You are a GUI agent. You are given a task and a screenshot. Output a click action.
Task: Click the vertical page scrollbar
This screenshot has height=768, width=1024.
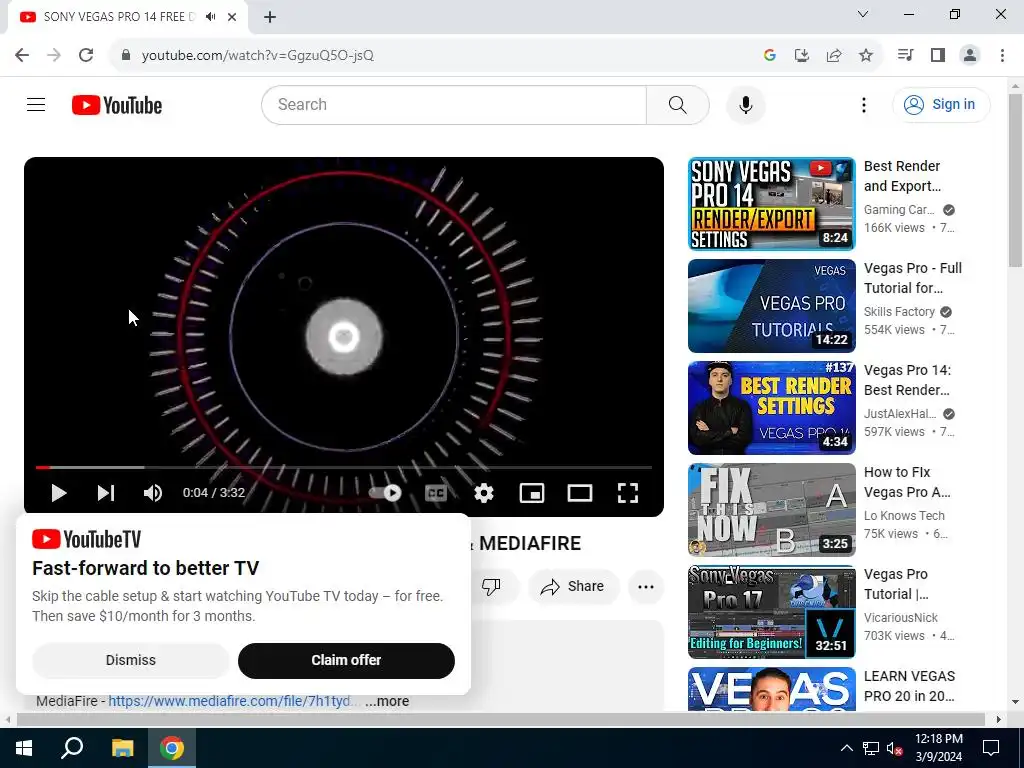pos(1015,180)
